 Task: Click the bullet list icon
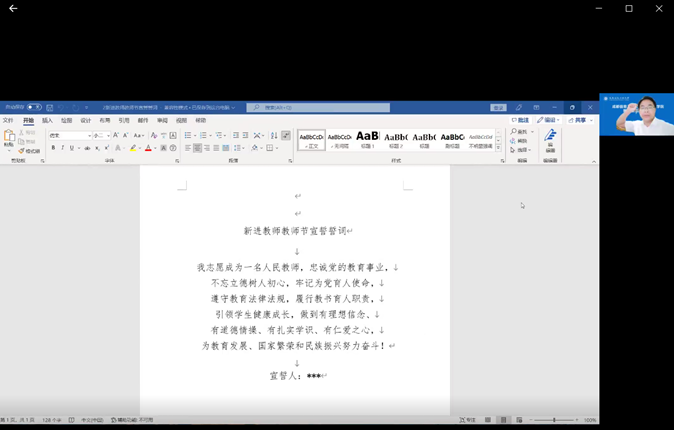[188, 135]
